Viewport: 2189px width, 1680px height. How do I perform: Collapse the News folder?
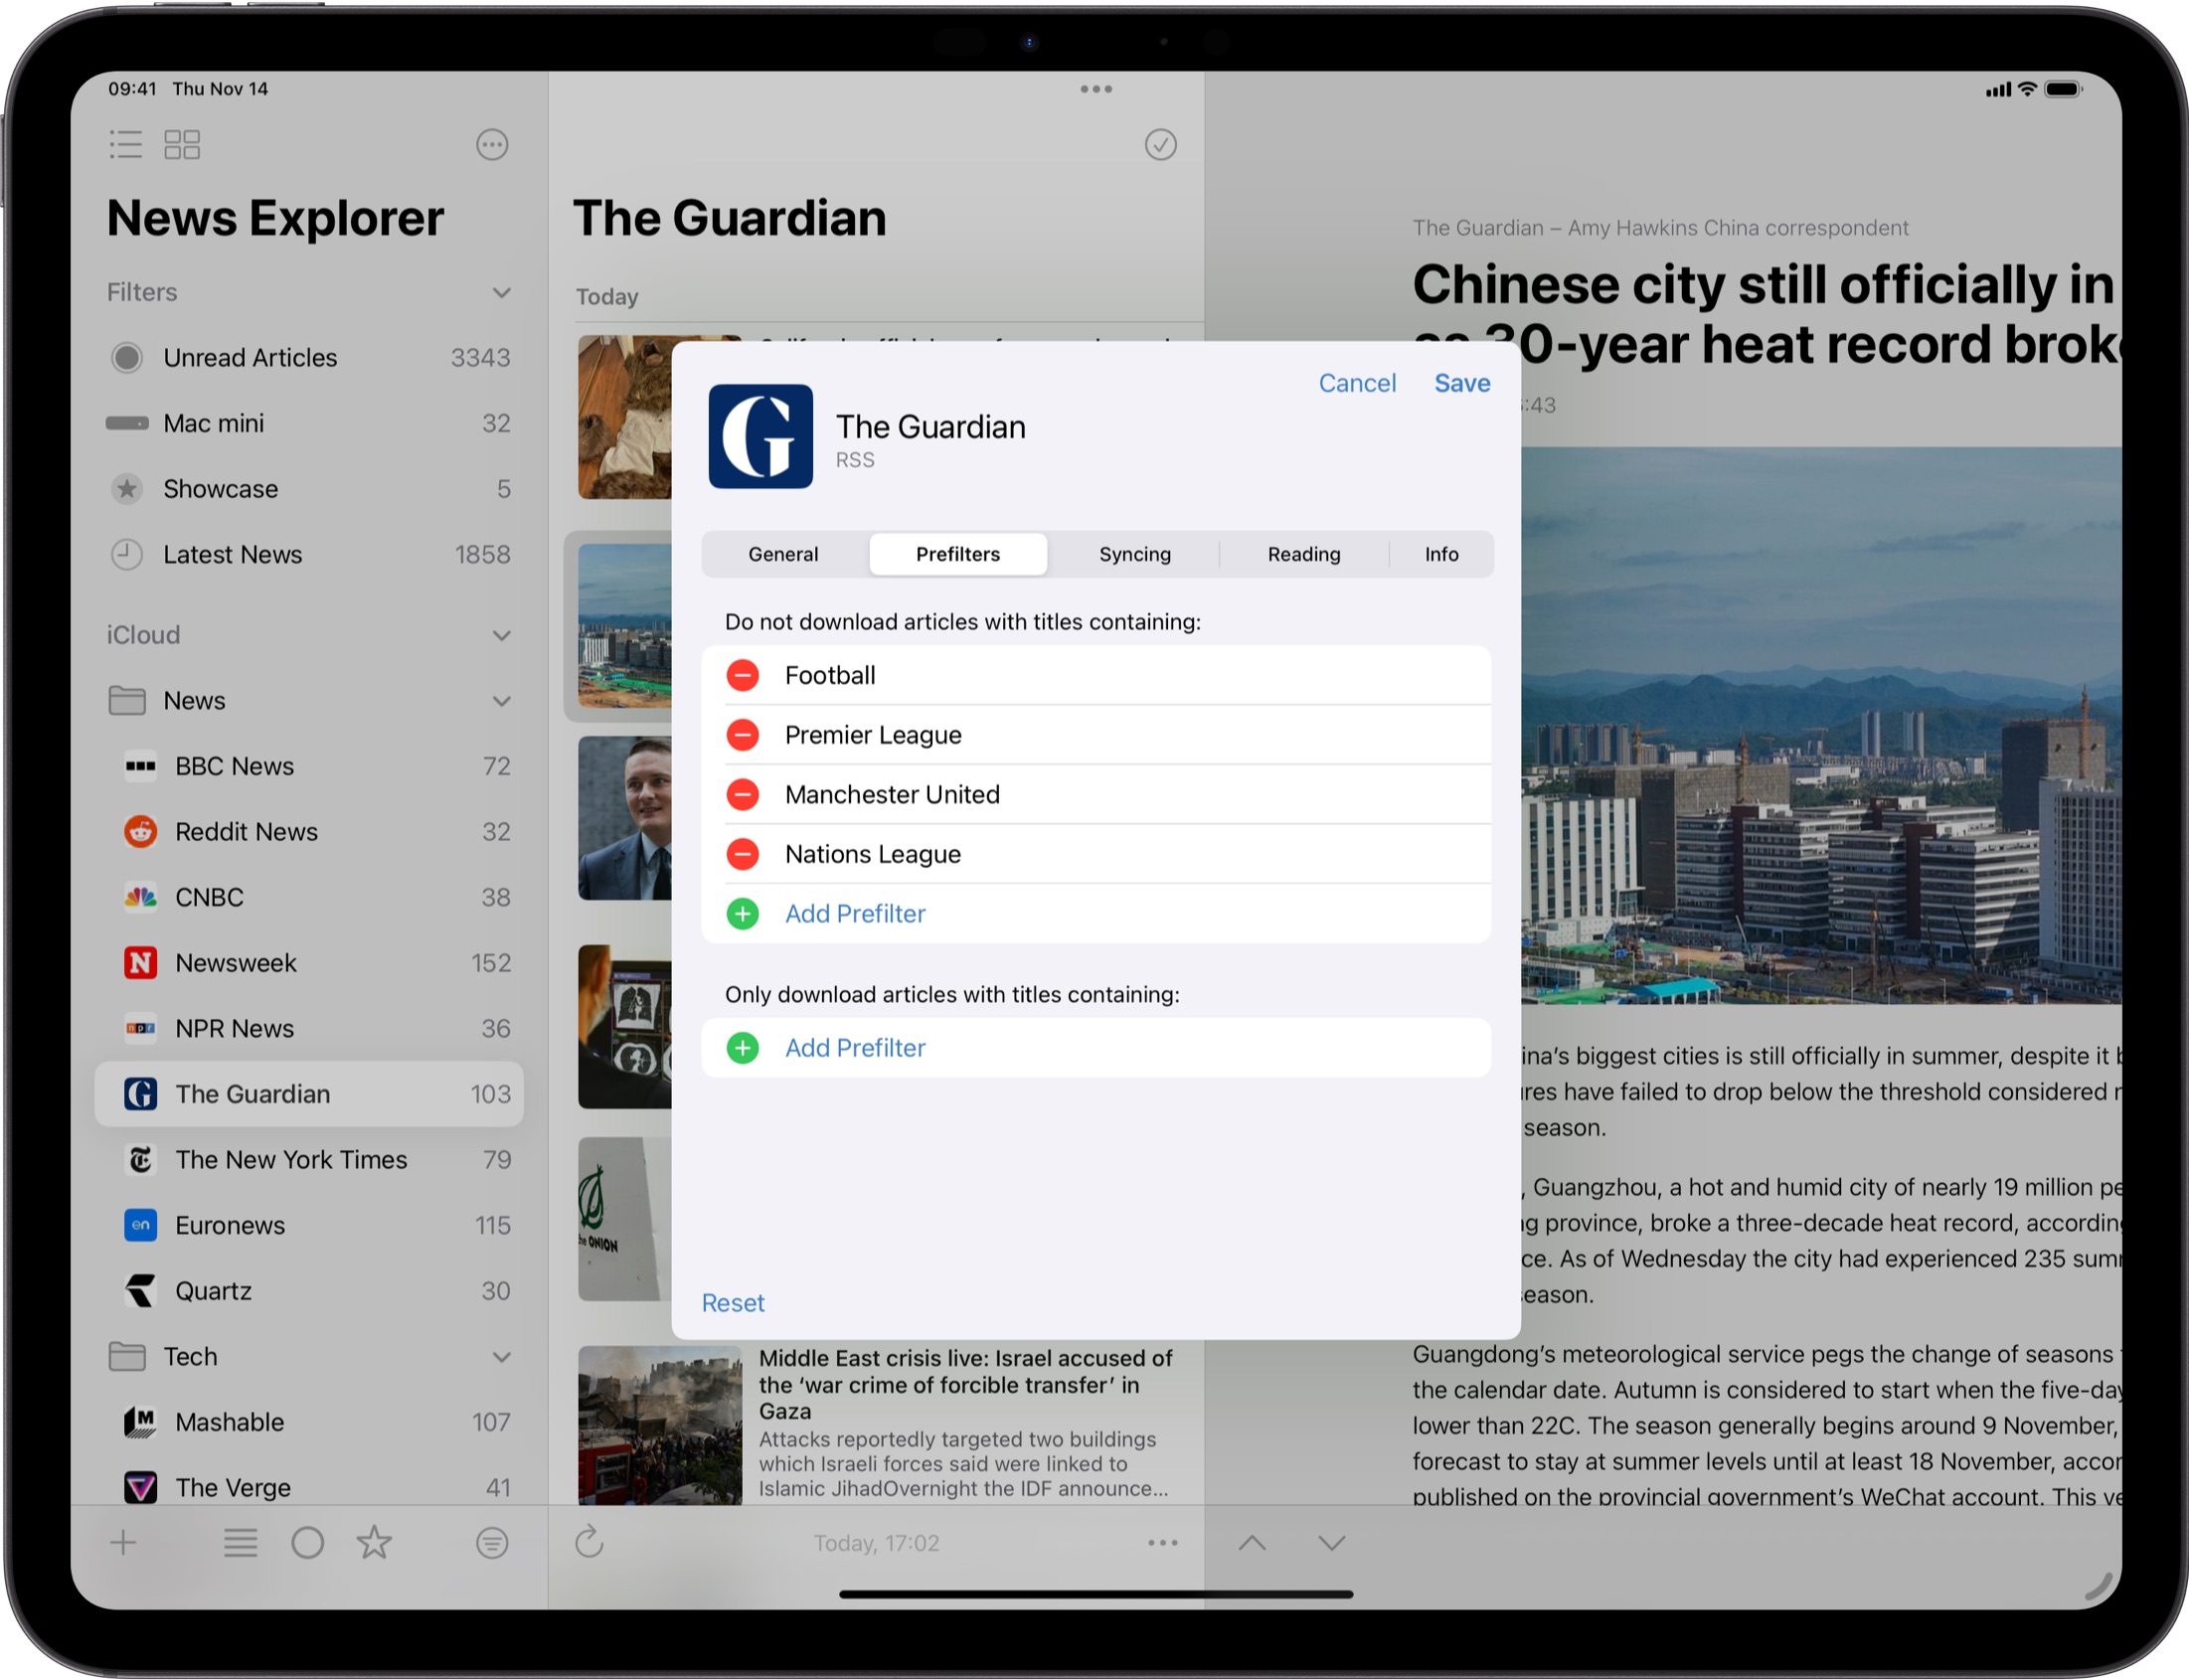point(502,701)
